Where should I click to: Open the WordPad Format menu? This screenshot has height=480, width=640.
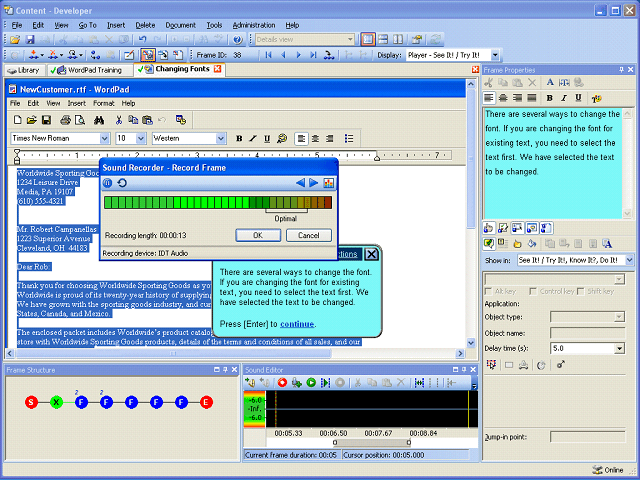103,103
